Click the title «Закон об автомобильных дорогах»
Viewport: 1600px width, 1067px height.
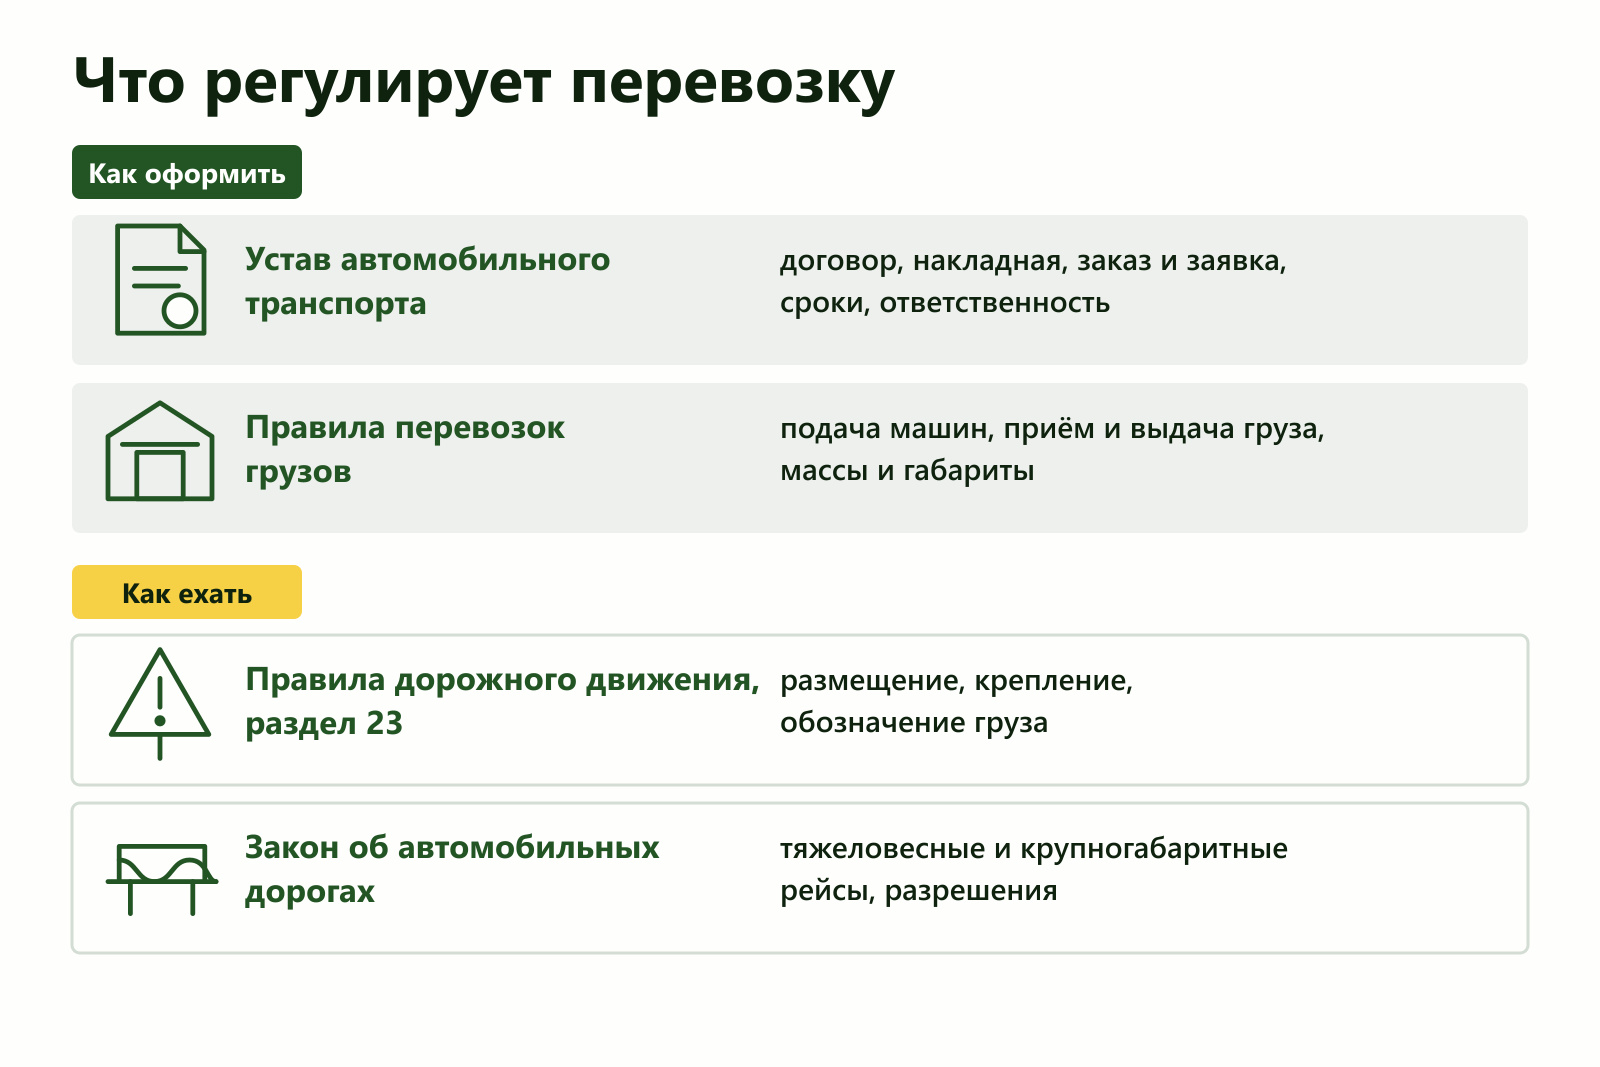[452, 869]
